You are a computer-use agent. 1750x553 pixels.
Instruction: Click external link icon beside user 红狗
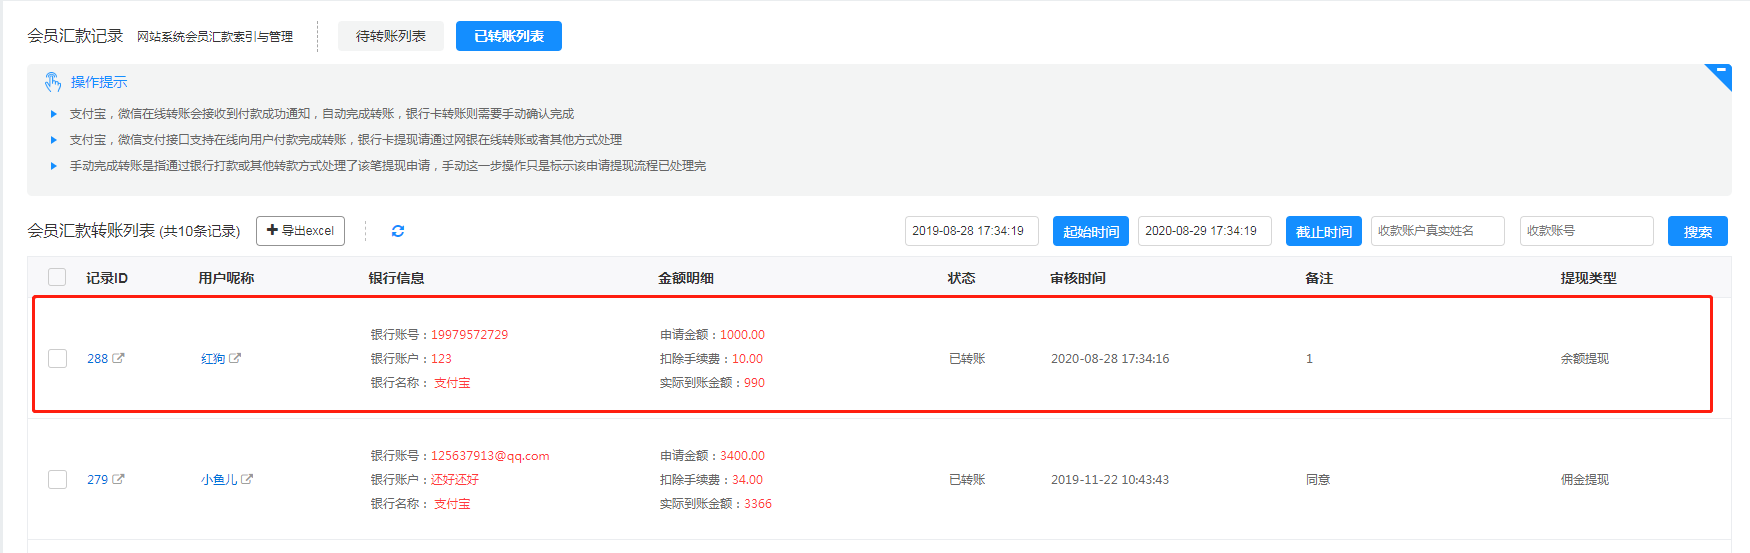point(235,358)
